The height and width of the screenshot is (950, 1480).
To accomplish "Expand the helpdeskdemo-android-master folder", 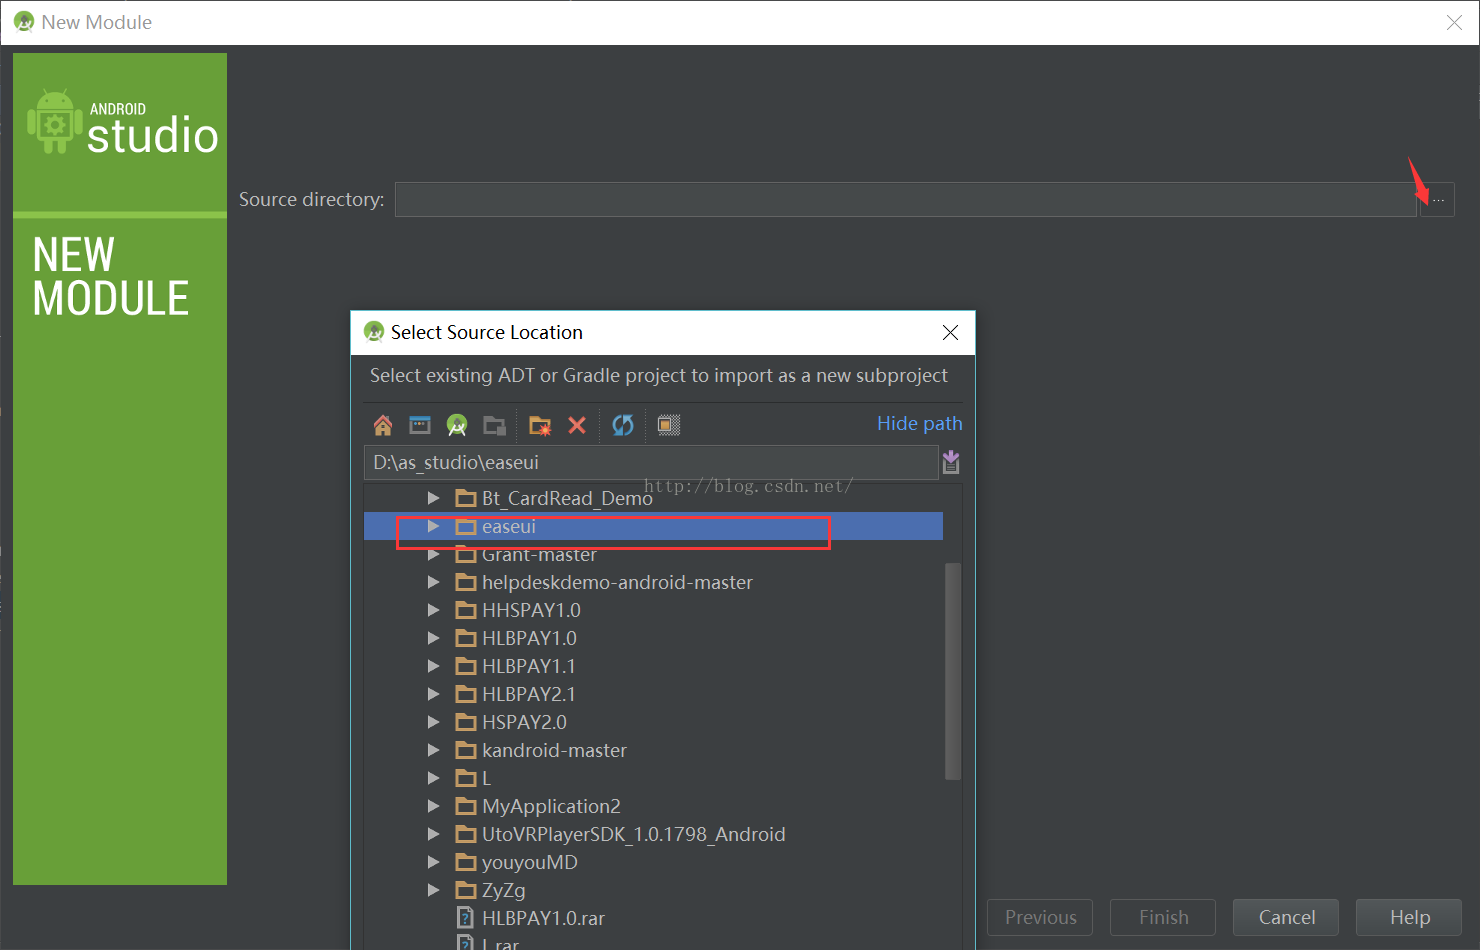I will (433, 582).
